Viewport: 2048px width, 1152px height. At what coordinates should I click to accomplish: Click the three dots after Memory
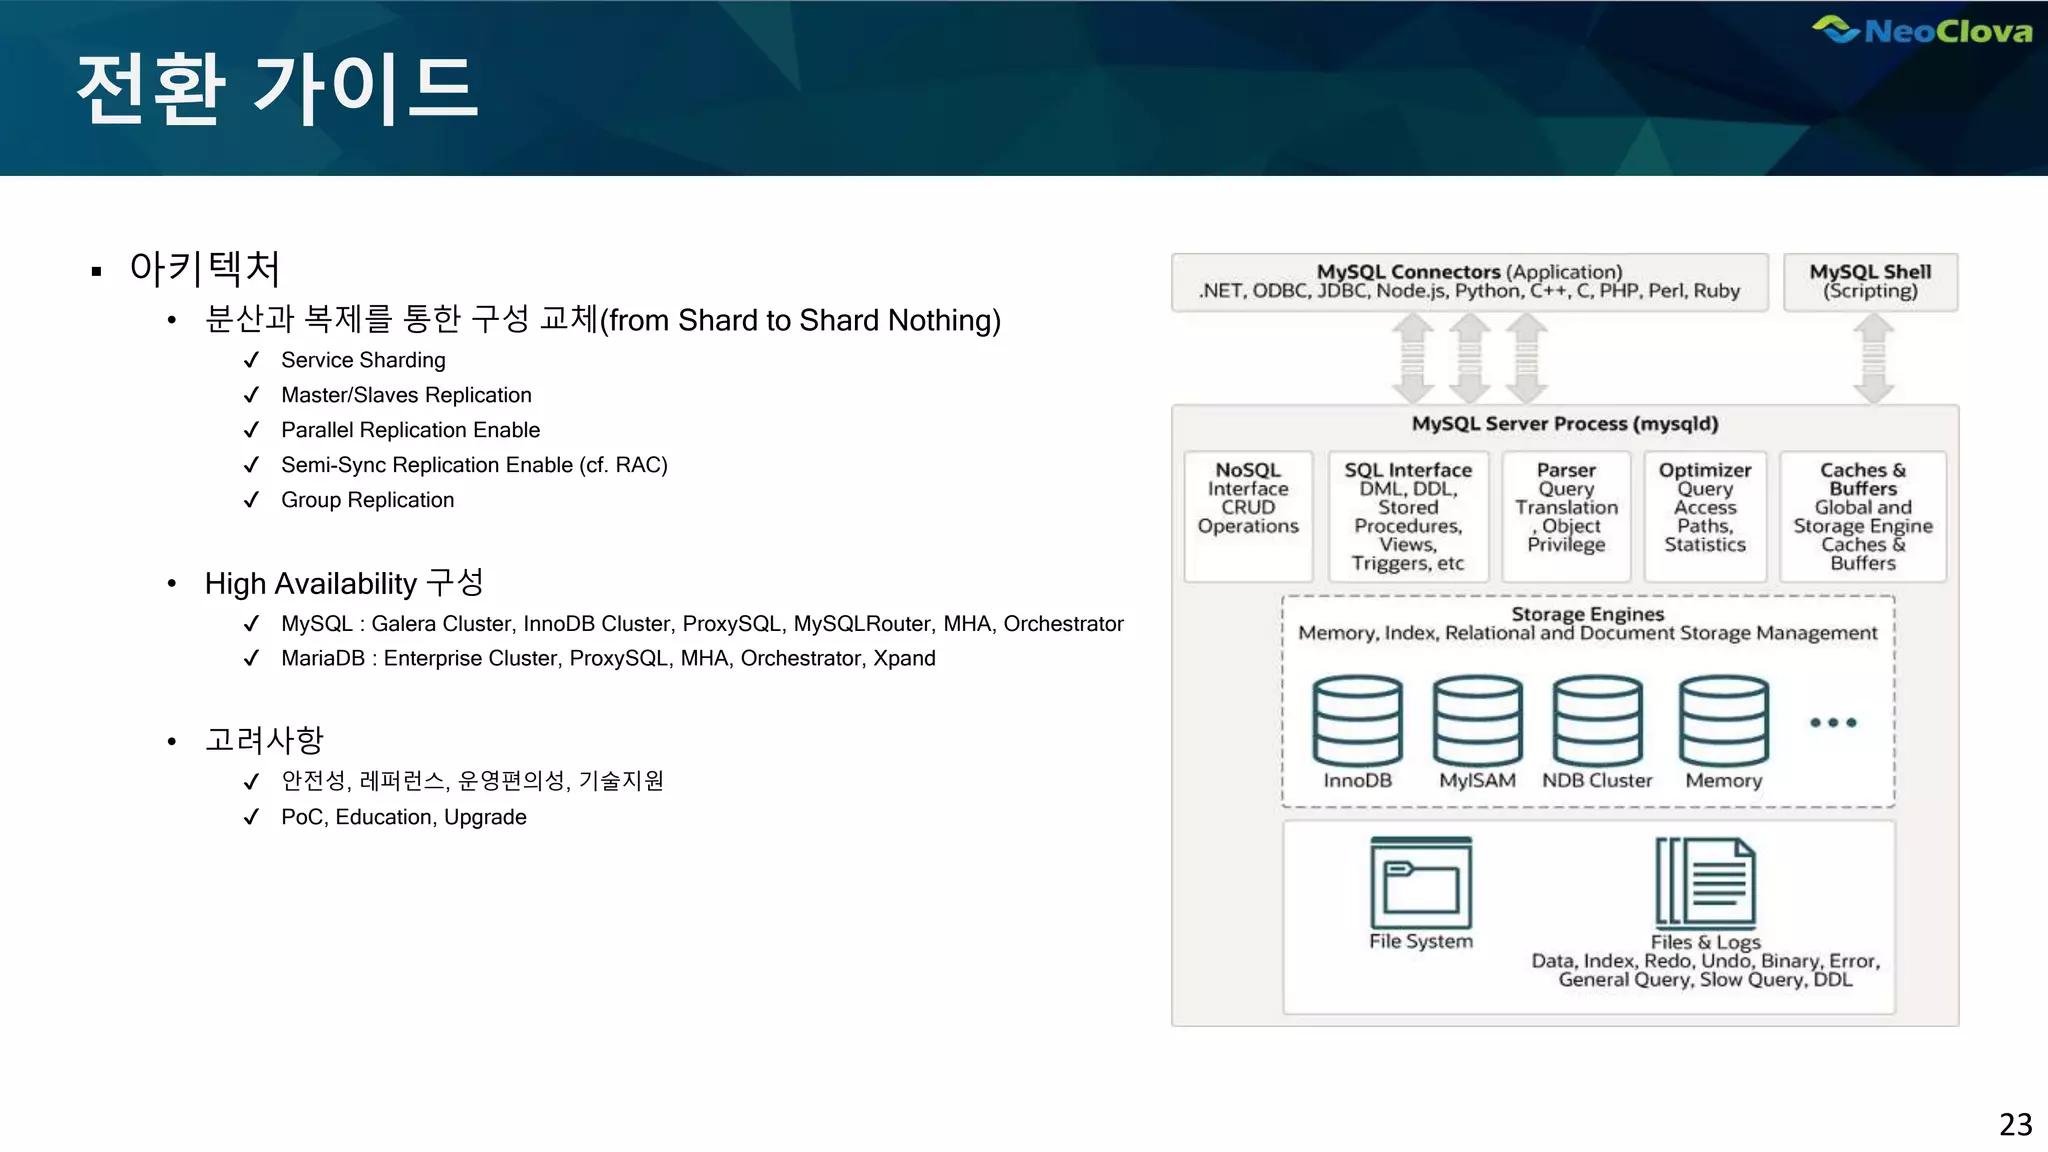[1833, 722]
